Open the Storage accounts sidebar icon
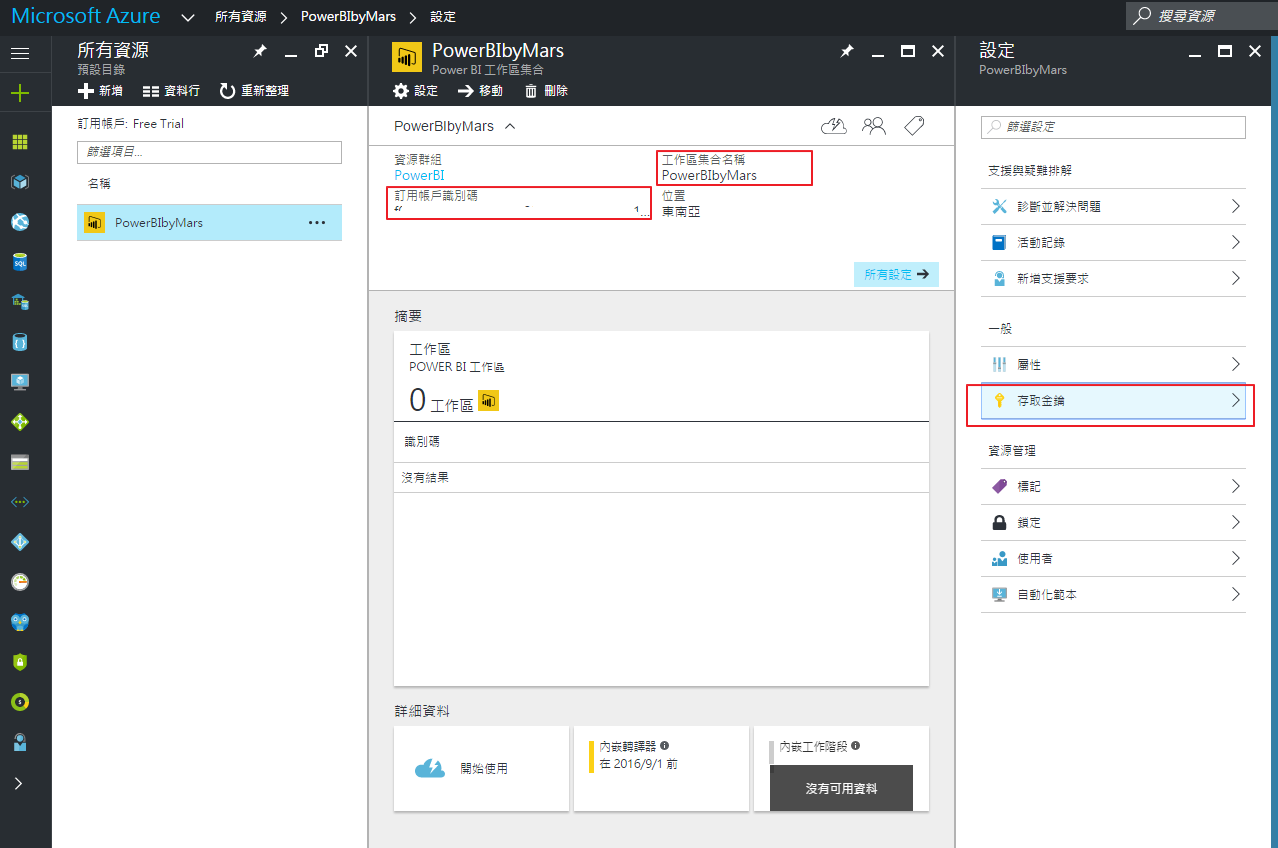 coord(20,462)
